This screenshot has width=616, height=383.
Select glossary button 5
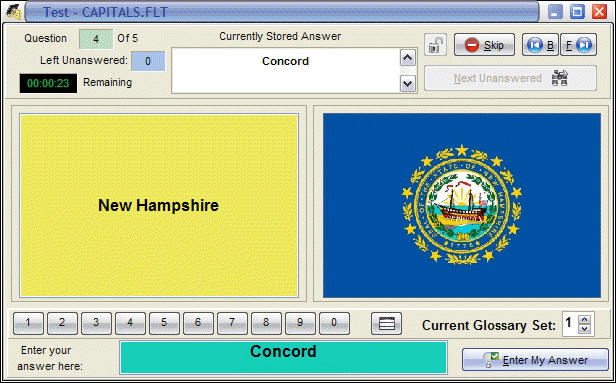164,324
